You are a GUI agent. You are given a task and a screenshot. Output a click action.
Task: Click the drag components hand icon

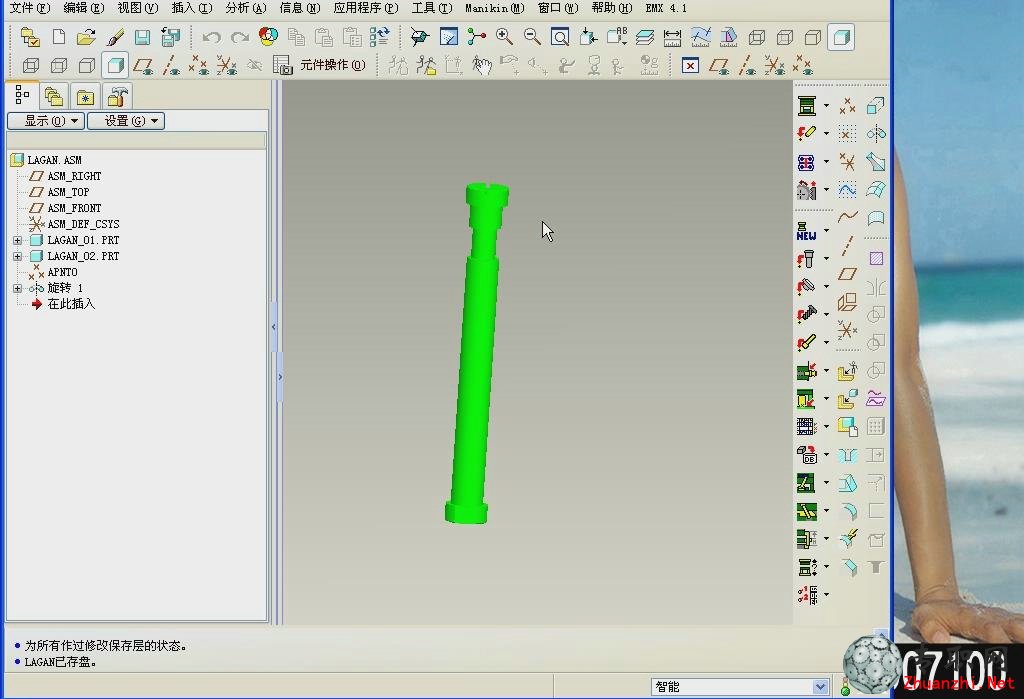(x=482, y=65)
